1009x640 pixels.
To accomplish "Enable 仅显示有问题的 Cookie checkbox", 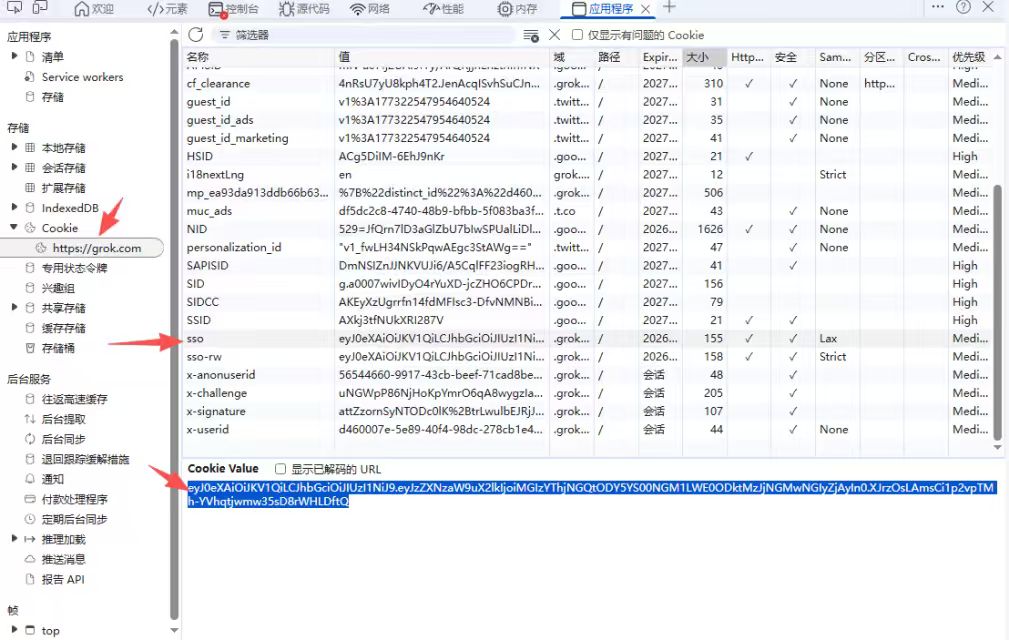I will (577, 35).
